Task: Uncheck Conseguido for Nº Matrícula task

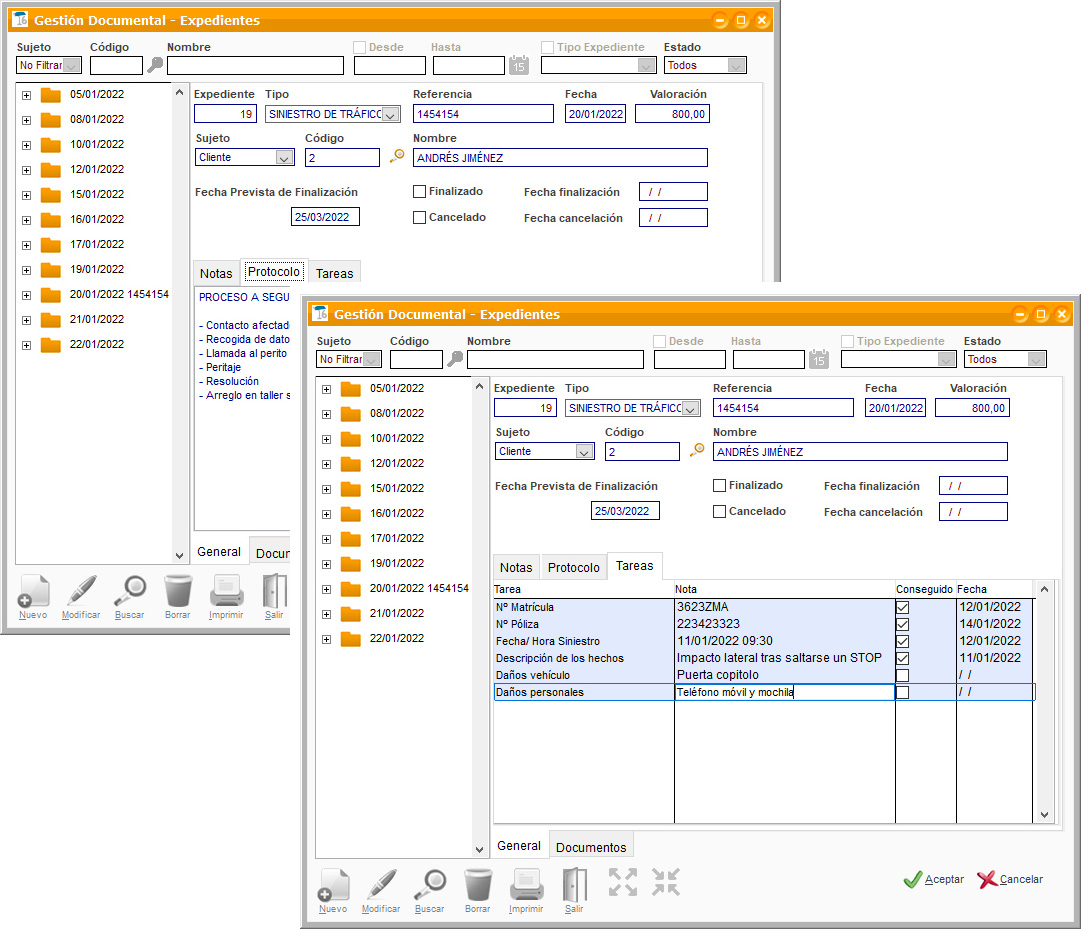Action: pyautogui.click(x=902, y=607)
